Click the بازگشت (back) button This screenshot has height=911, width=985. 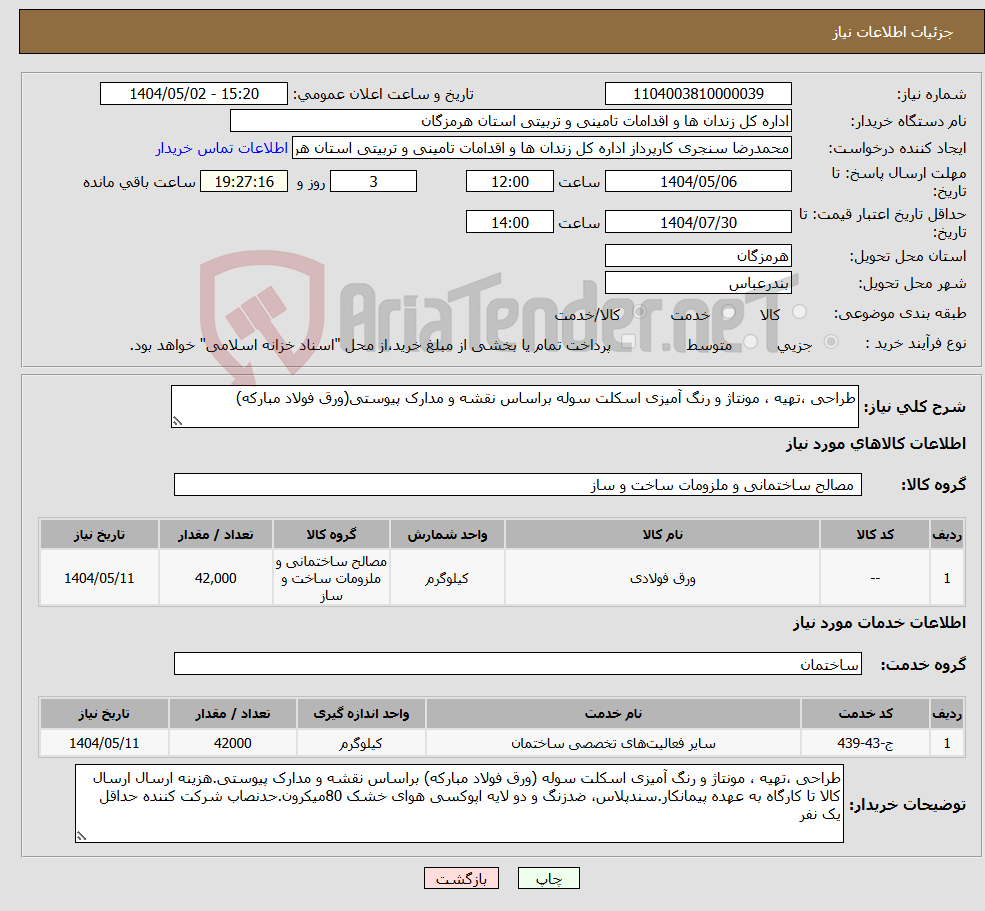coord(461,878)
